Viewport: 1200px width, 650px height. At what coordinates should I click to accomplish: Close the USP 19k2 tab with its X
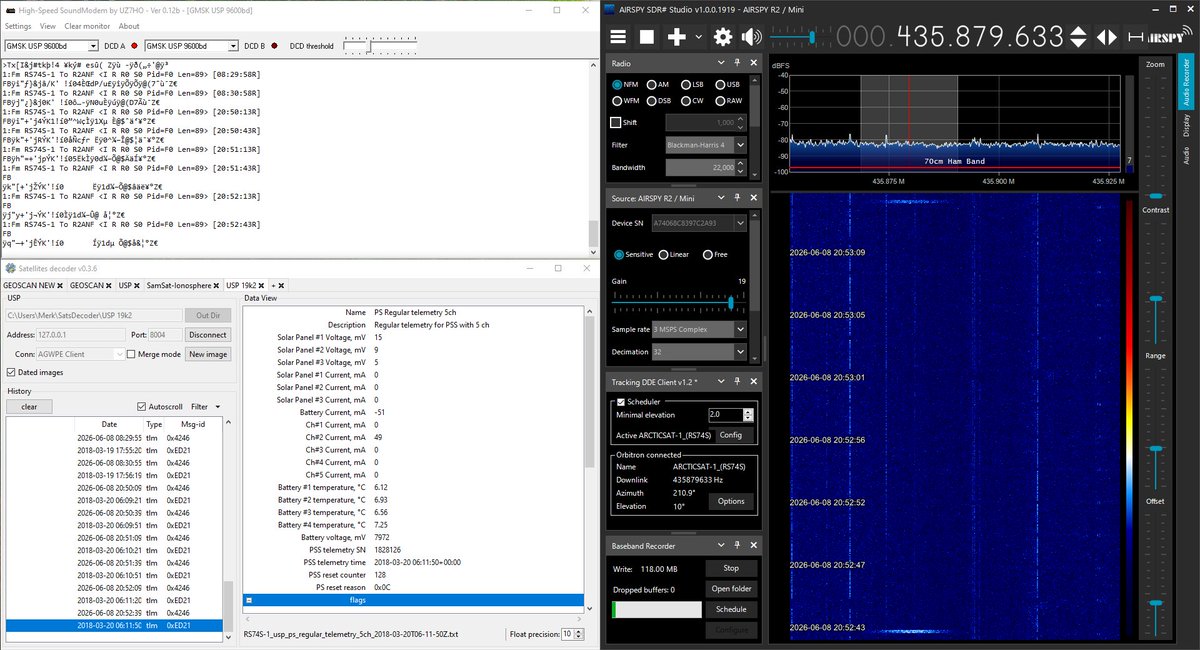pos(263,286)
